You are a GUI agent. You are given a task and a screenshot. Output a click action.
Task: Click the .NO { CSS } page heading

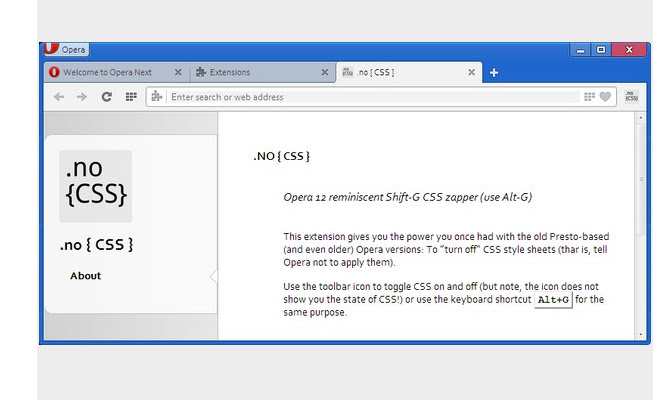tap(281, 156)
